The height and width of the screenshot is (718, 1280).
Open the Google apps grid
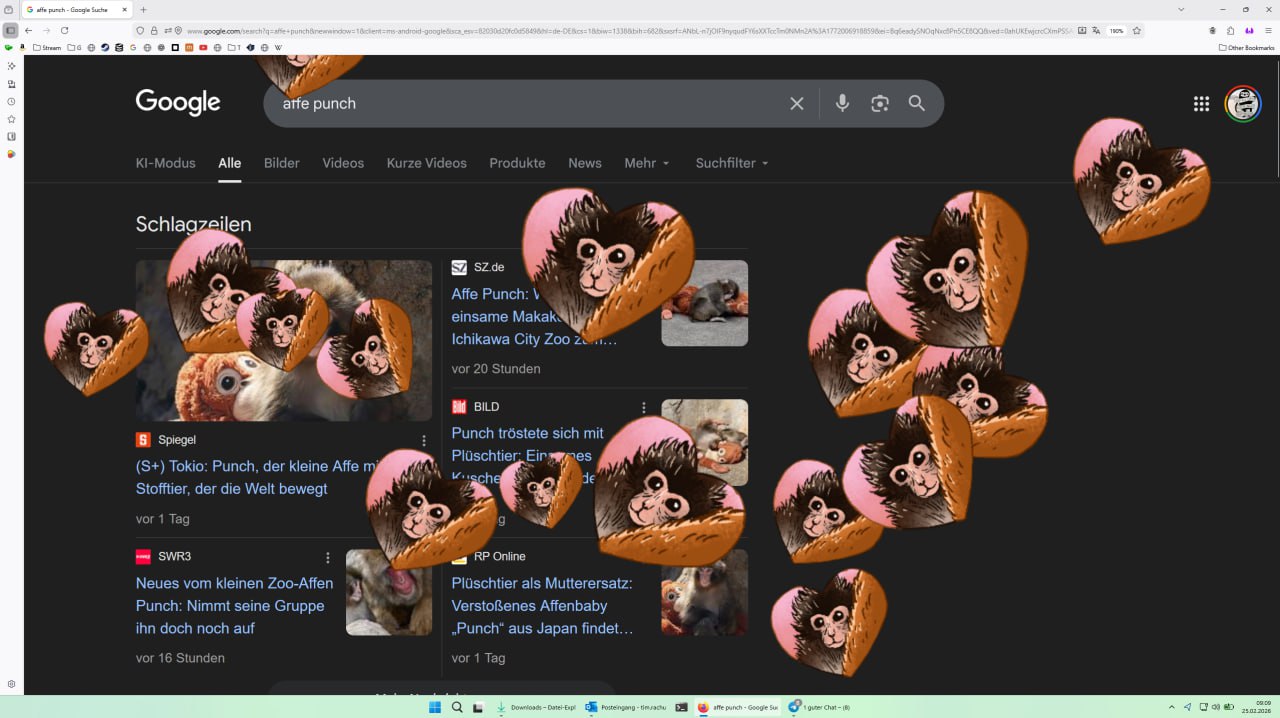pos(1201,104)
